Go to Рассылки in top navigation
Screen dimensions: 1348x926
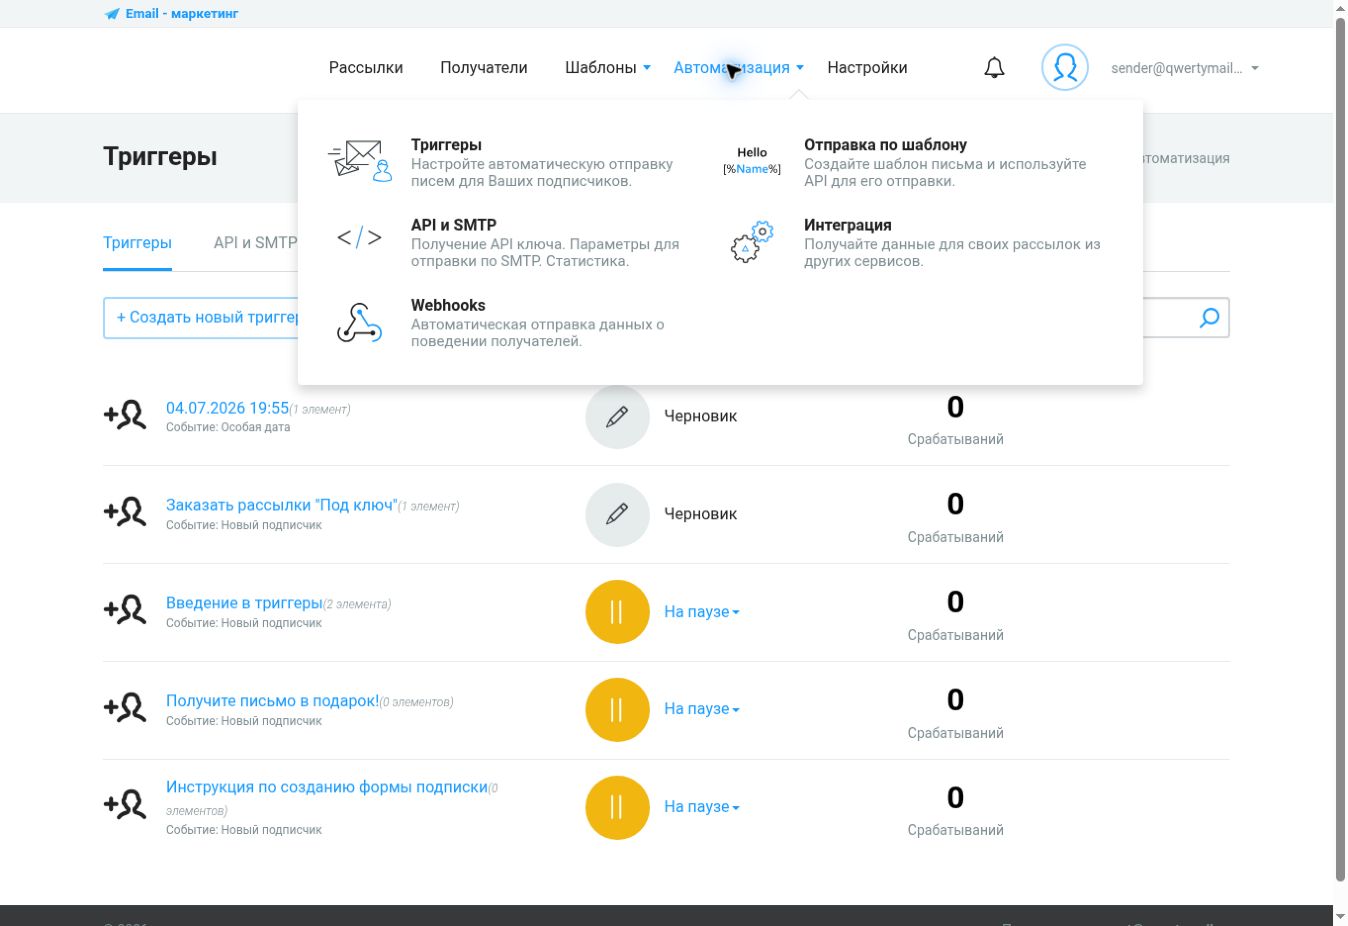point(366,68)
